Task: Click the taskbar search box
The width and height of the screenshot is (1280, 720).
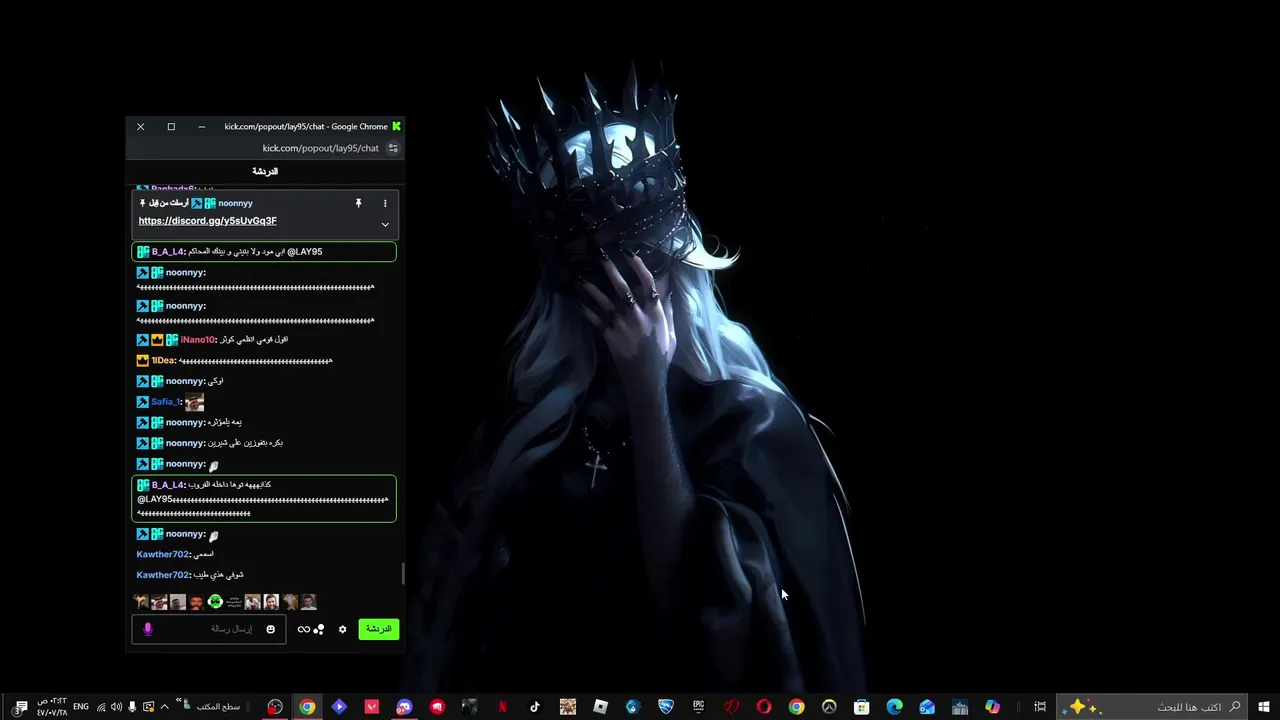Action: pyautogui.click(x=1151, y=707)
